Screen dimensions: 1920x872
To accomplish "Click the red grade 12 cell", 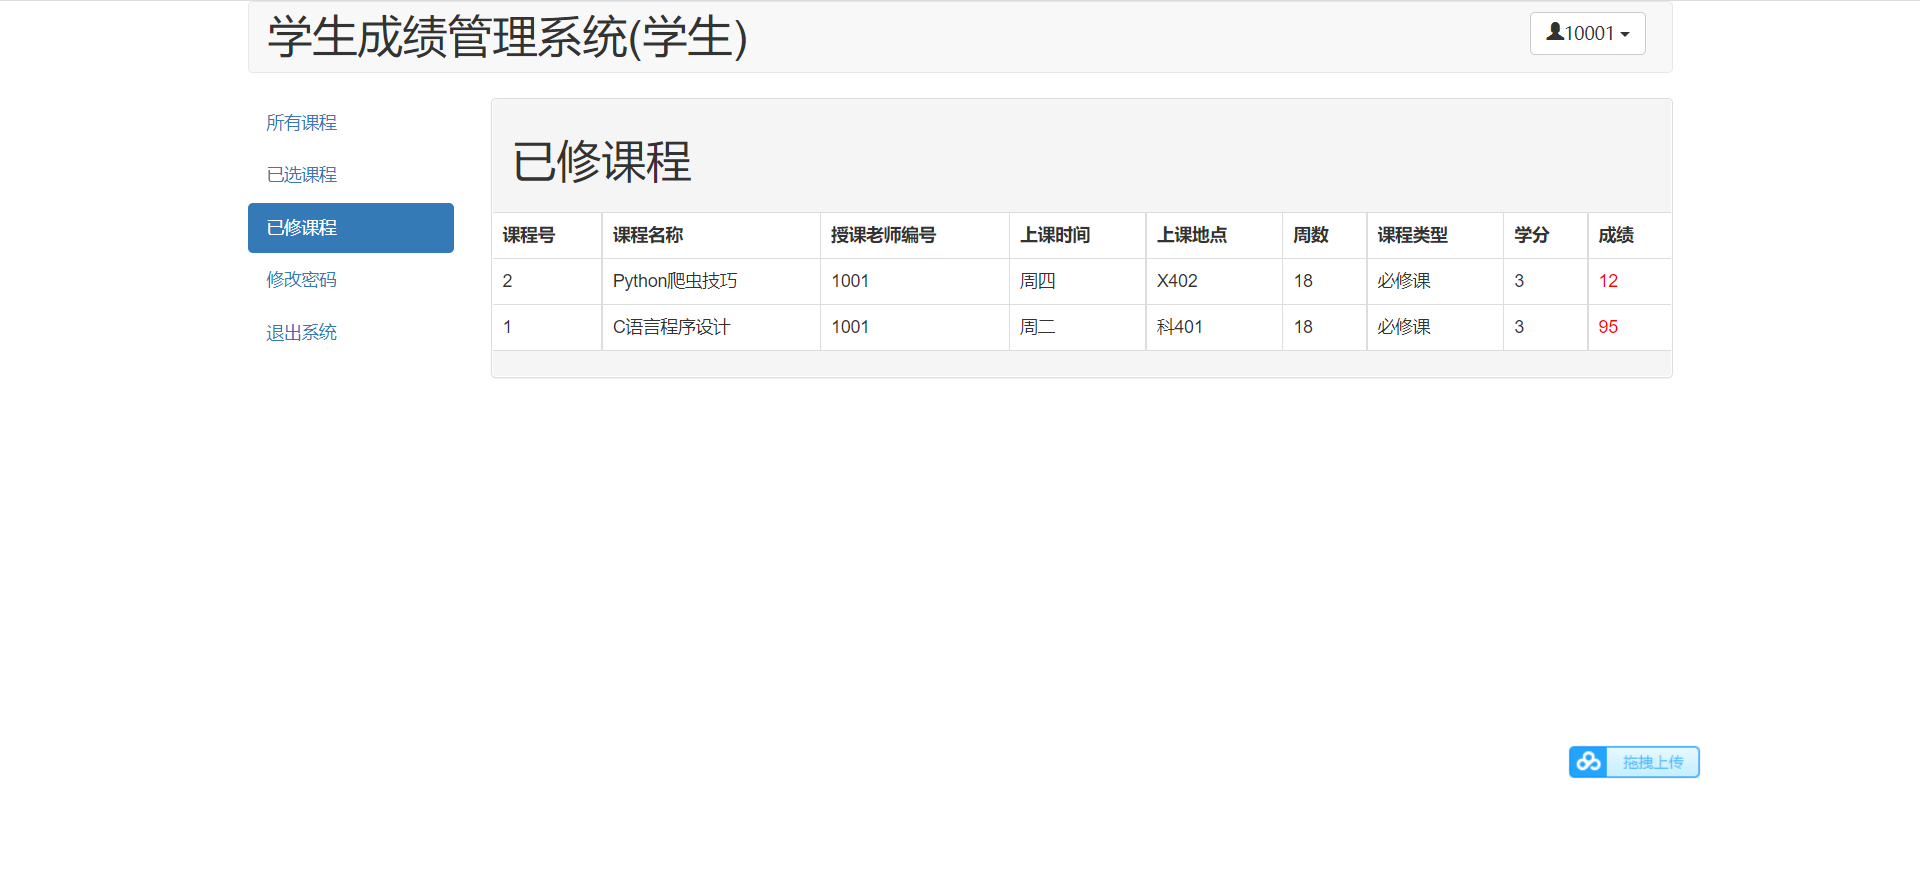I will coord(1630,281).
